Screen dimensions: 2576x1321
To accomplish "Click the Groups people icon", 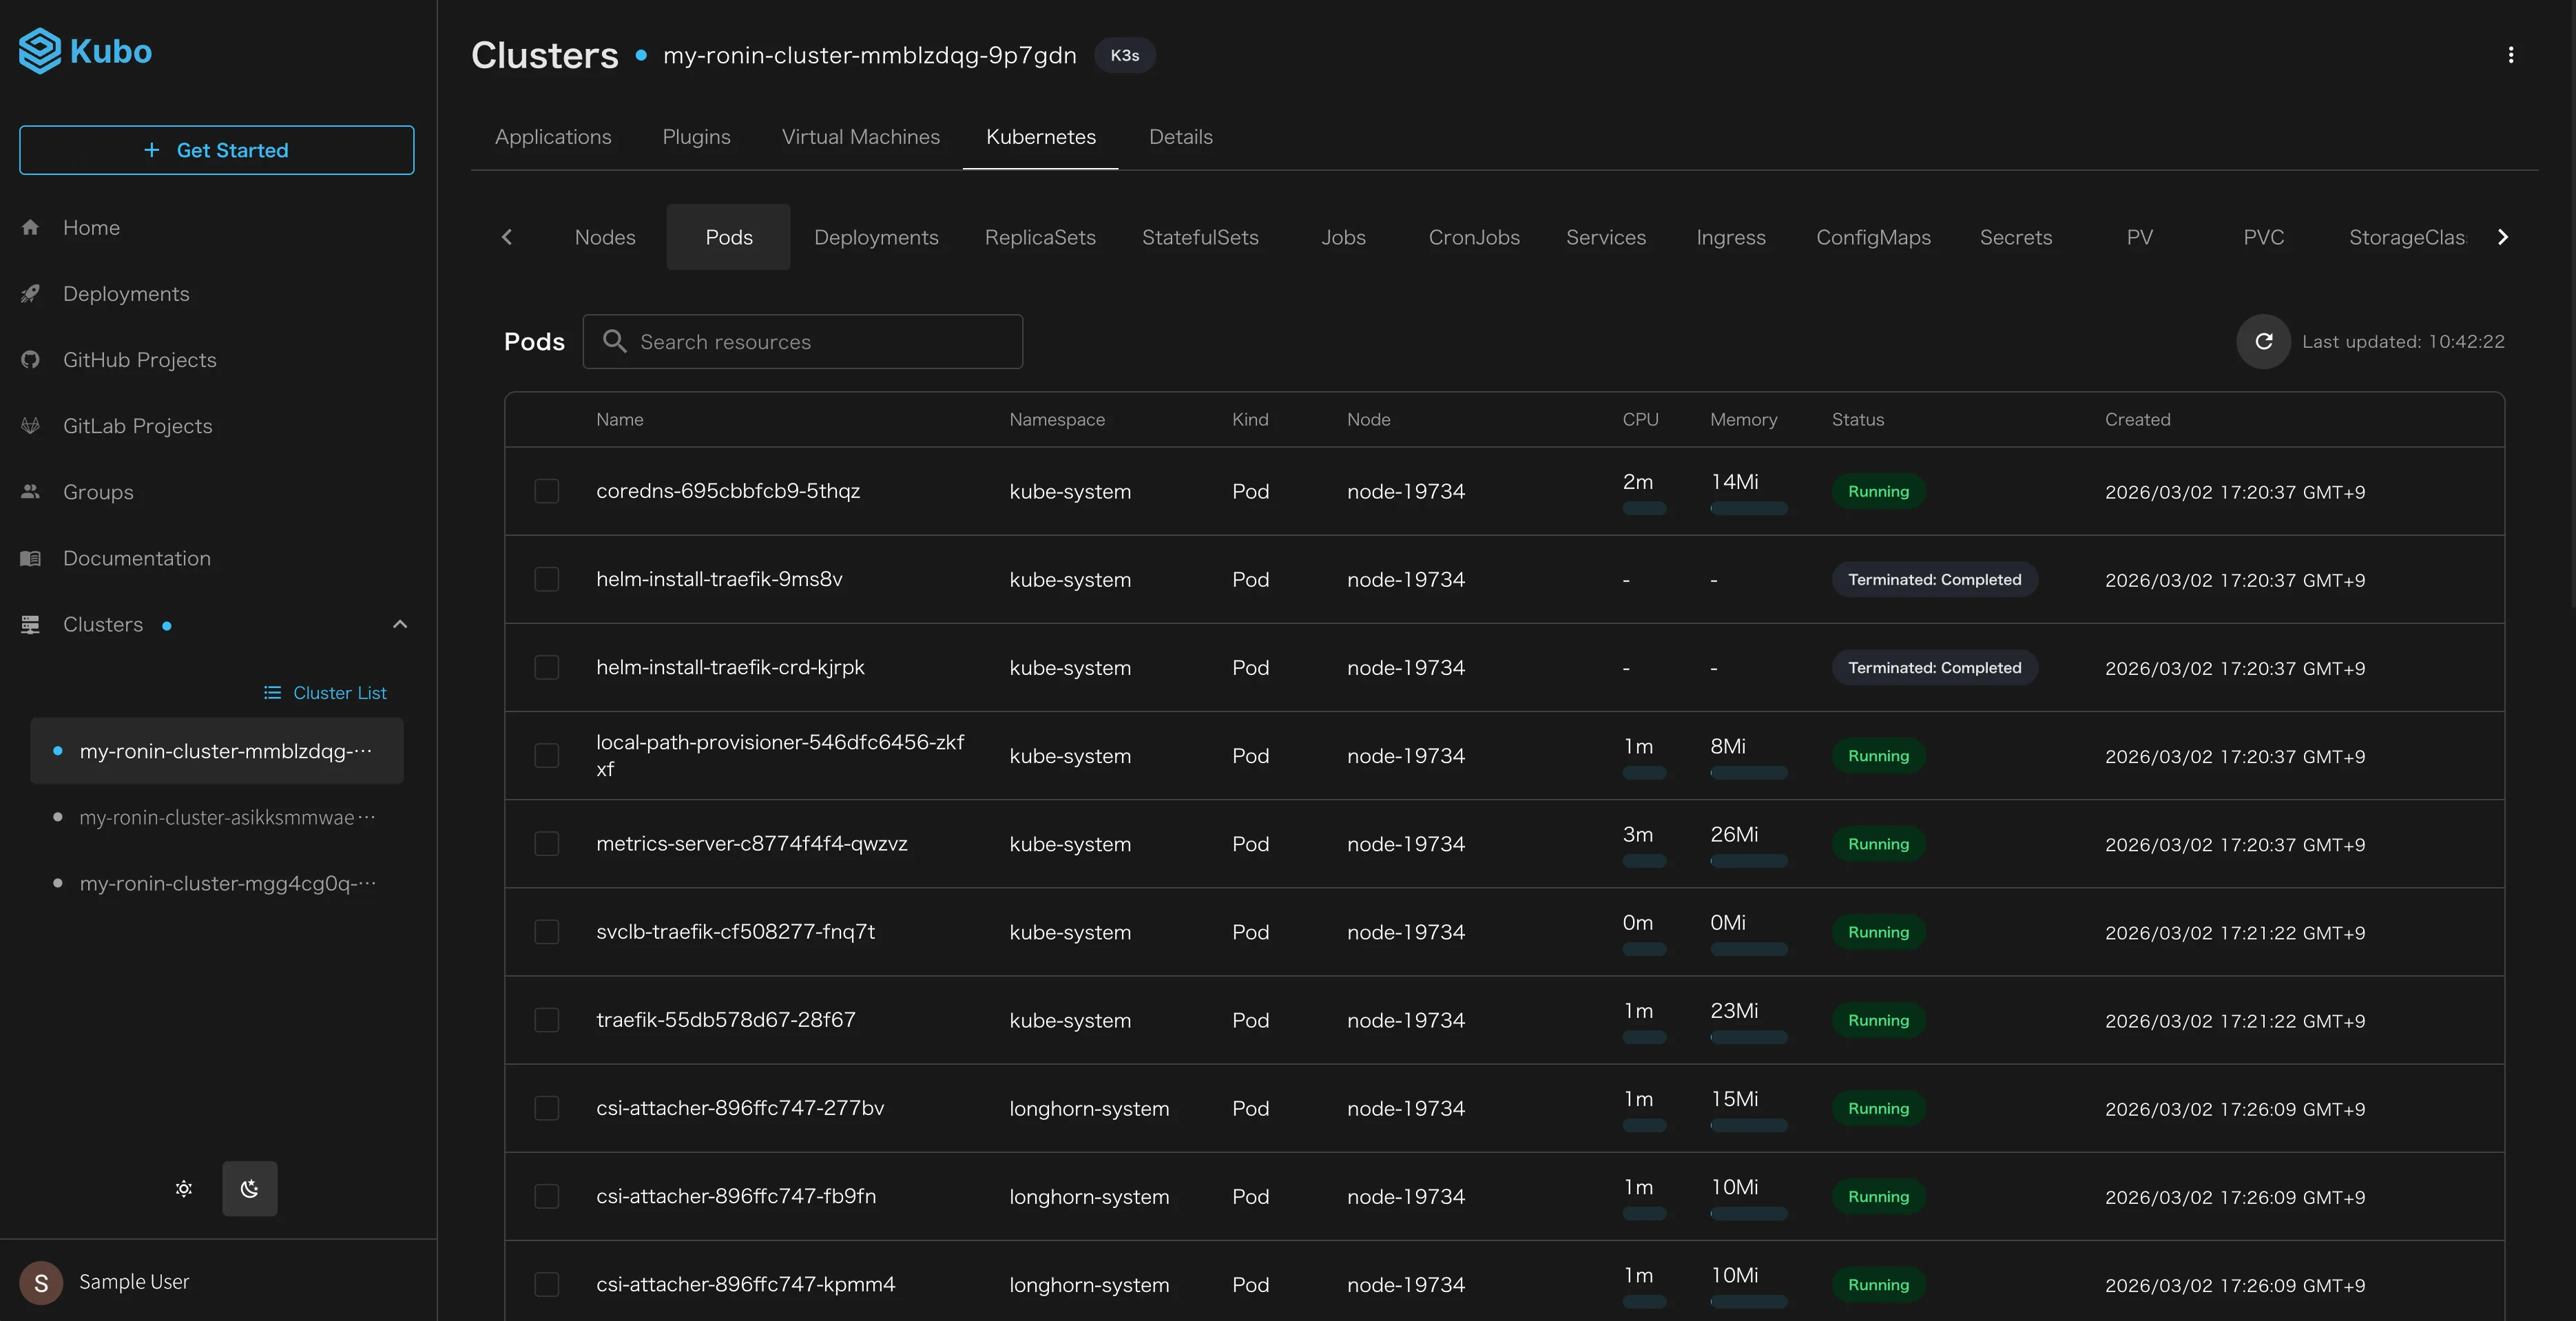I will (x=31, y=491).
